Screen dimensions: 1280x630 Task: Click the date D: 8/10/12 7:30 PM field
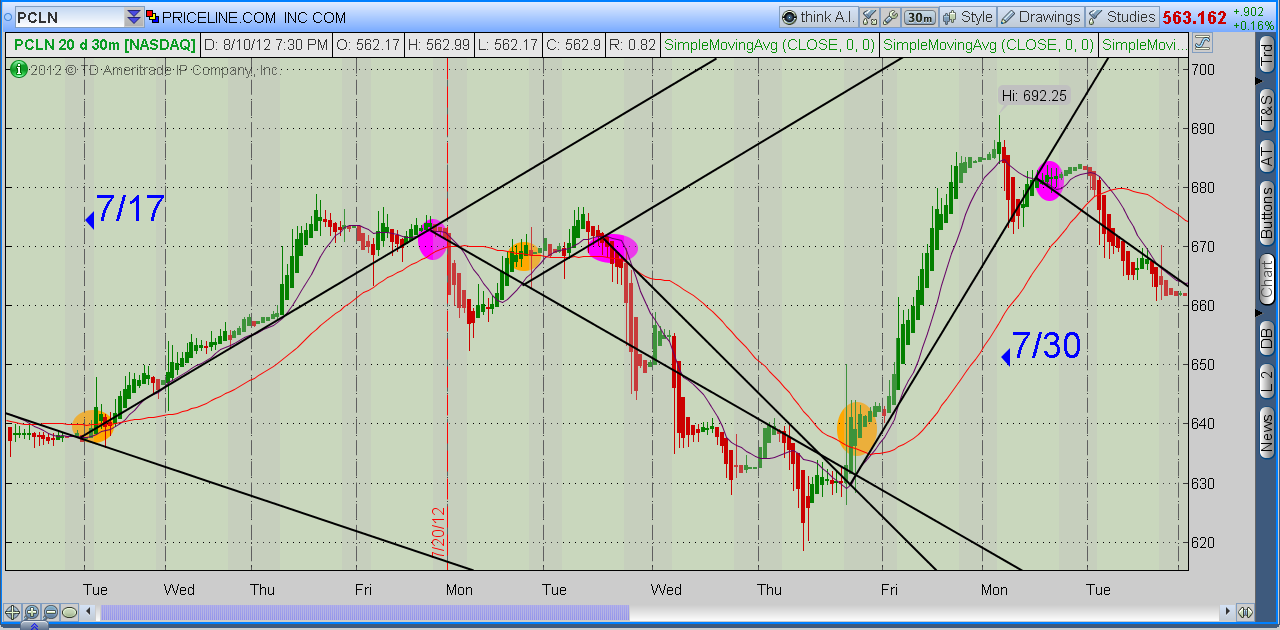(267, 44)
